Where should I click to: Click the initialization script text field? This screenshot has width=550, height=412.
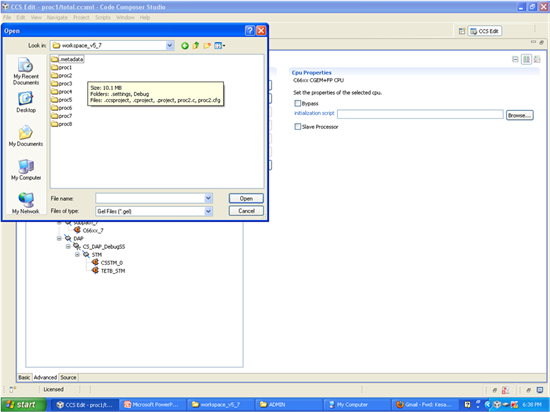pos(420,114)
